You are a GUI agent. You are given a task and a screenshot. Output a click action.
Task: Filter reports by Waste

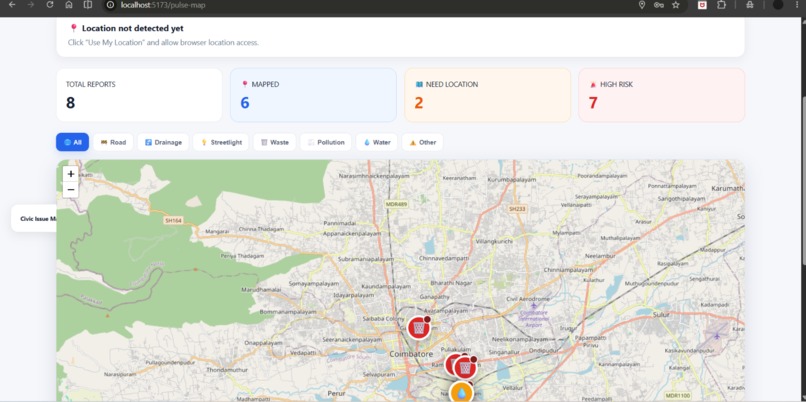274,142
